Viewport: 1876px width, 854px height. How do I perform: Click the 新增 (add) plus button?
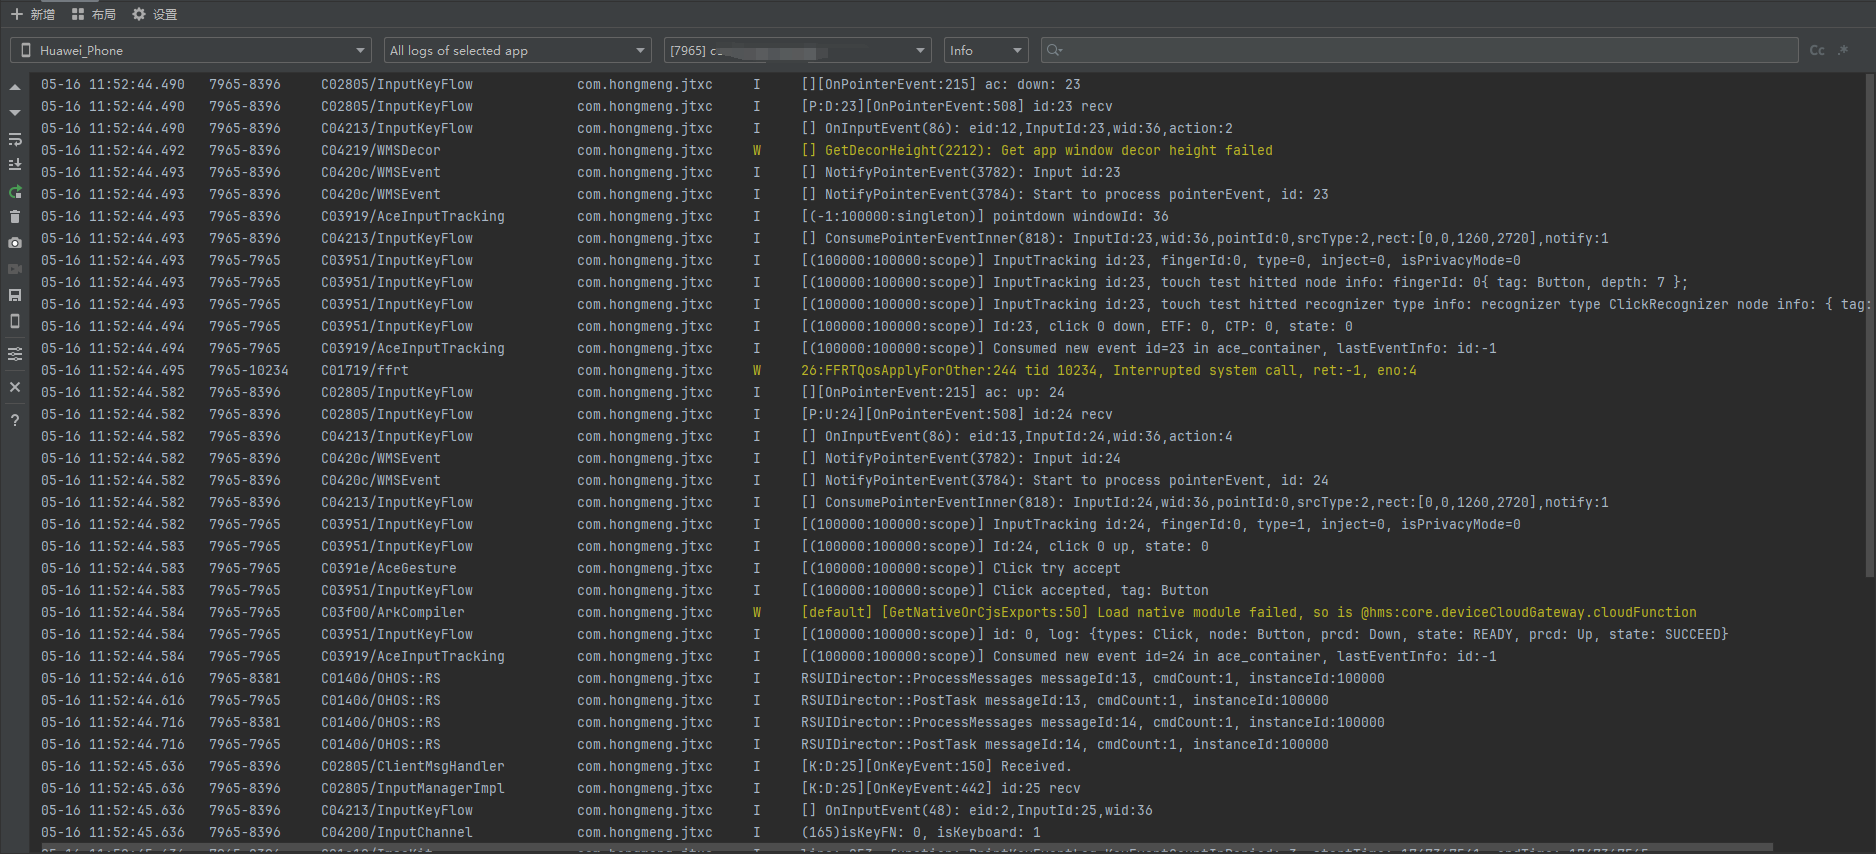click(x=32, y=14)
